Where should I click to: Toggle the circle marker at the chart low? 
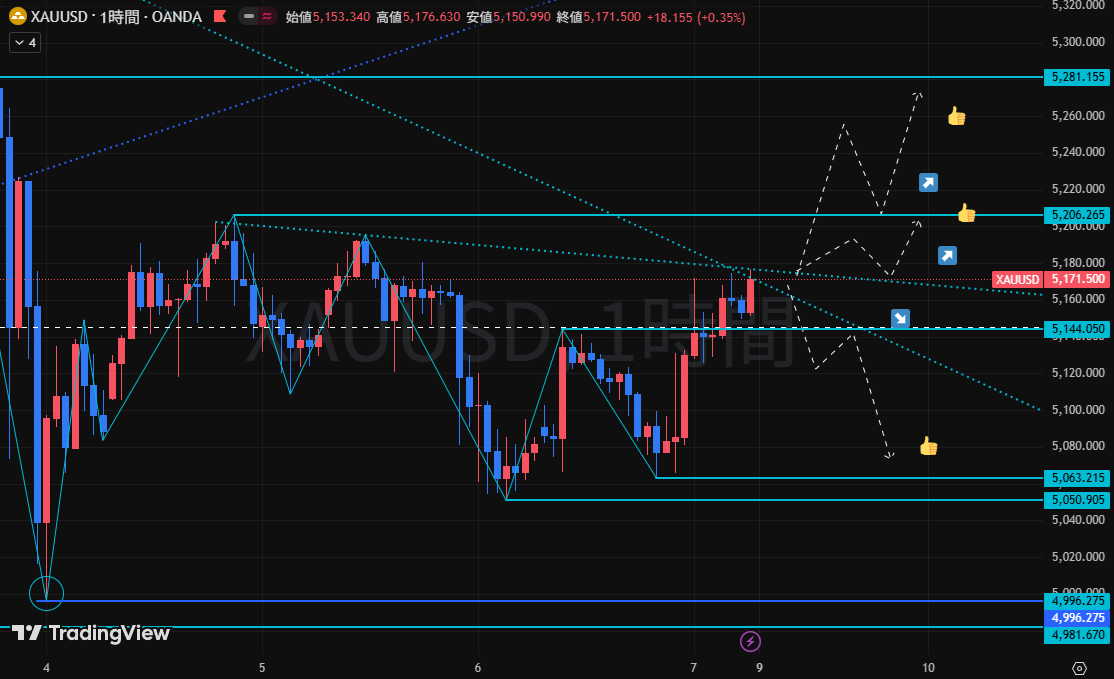(x=46, y=593)
